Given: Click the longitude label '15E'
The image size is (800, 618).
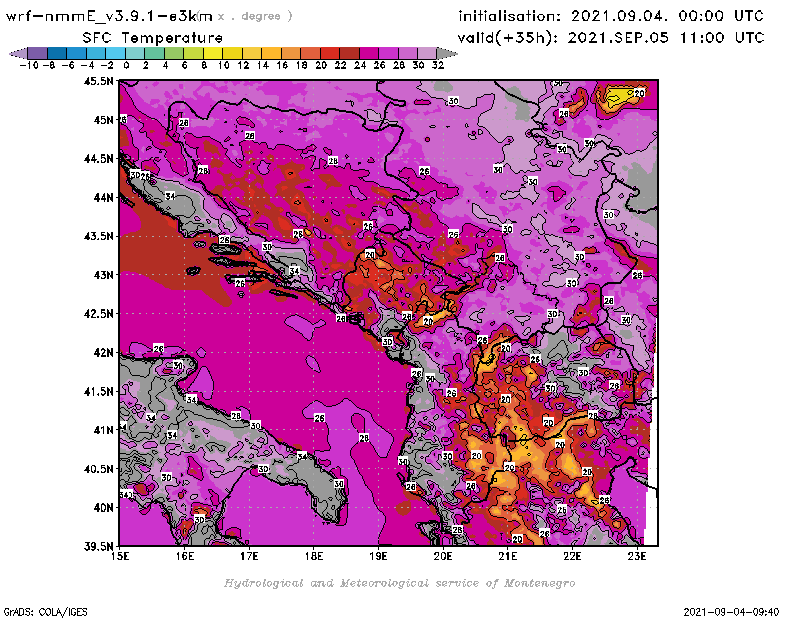Looking at the screenshot, I should point(120,556).
